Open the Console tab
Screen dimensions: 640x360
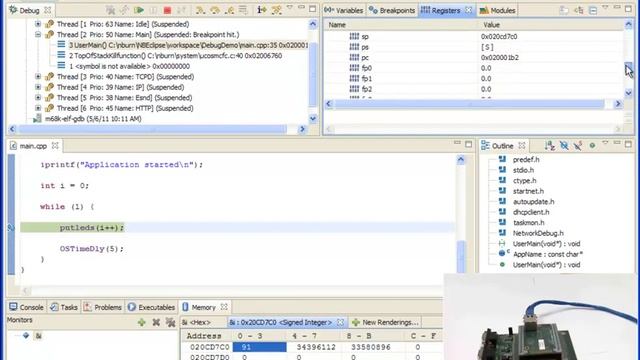tap(27, 307)
